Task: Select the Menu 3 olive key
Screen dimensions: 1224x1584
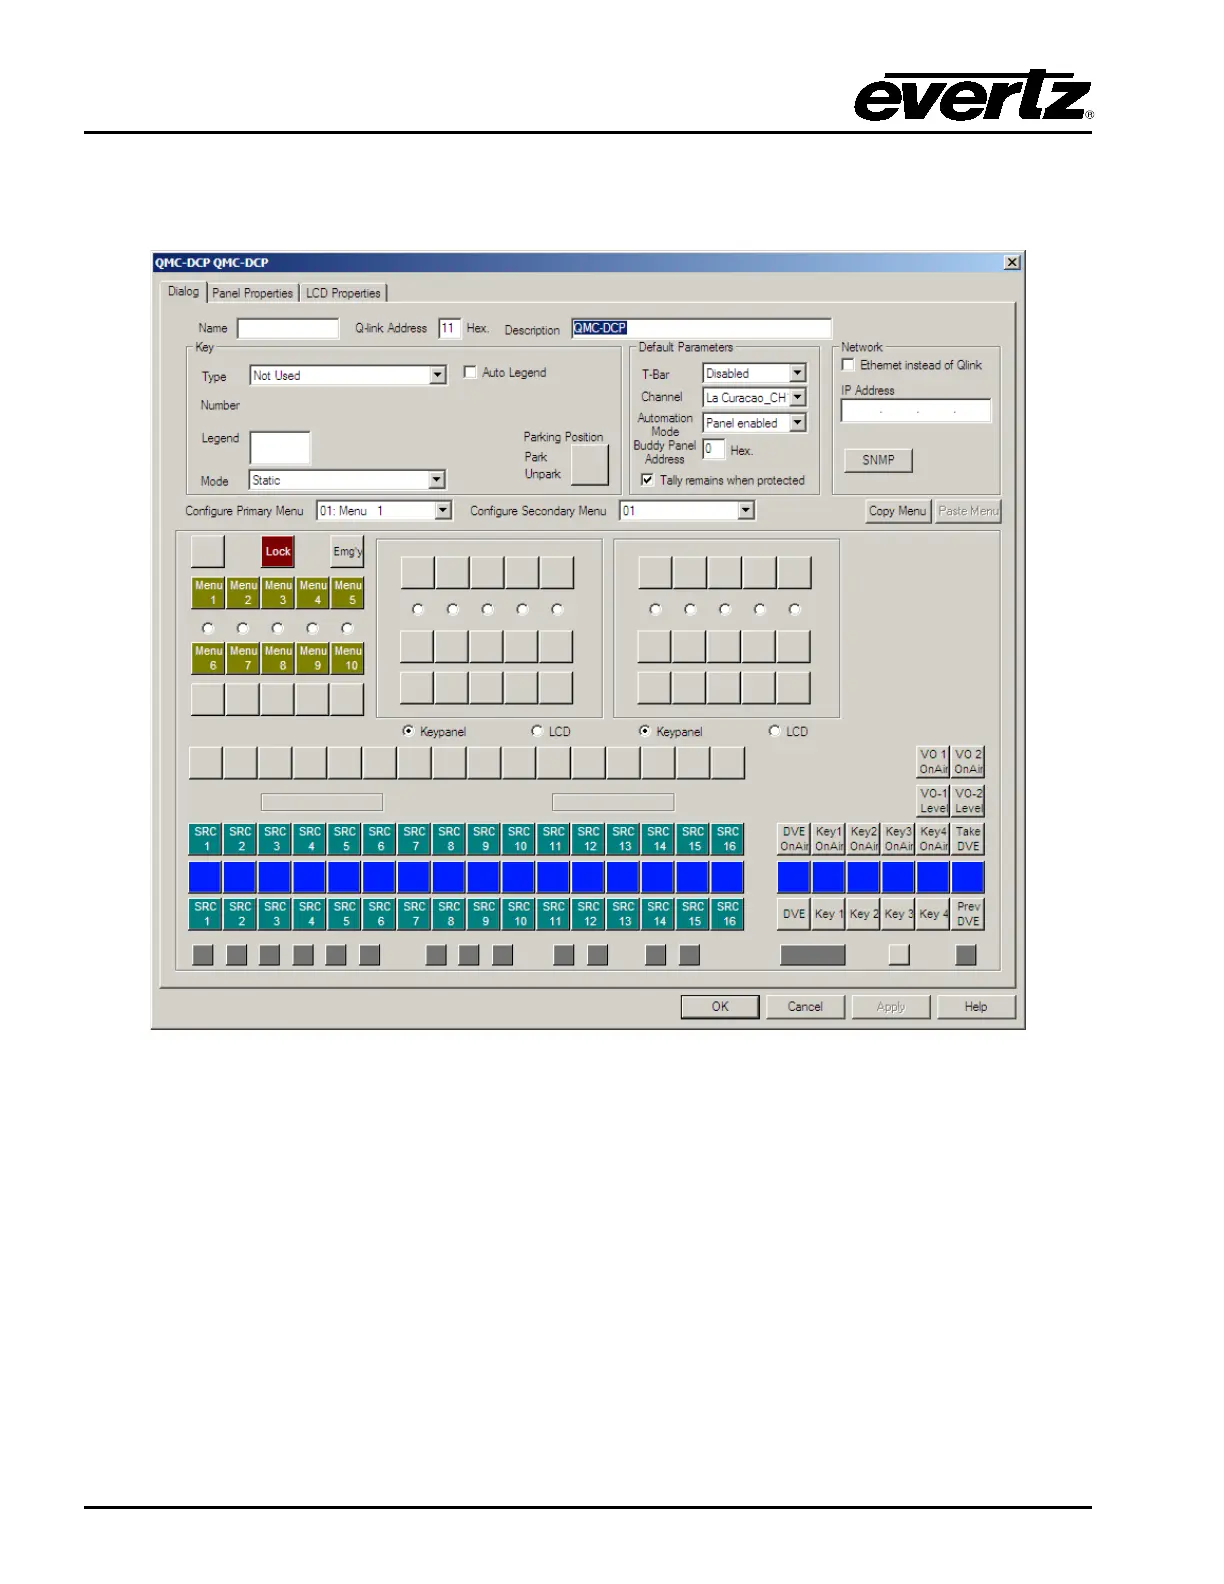Action: [x=278, y=593]
